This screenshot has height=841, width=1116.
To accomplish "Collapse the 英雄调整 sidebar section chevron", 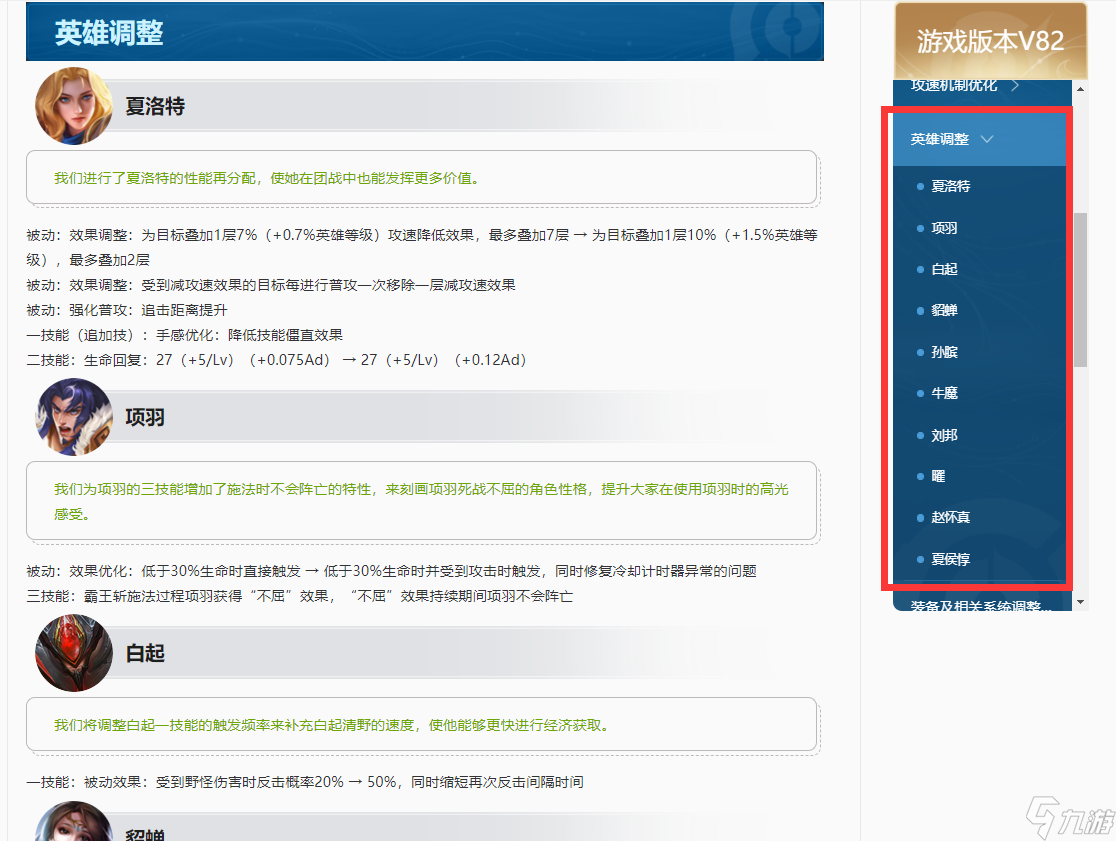I will [986, 139].
